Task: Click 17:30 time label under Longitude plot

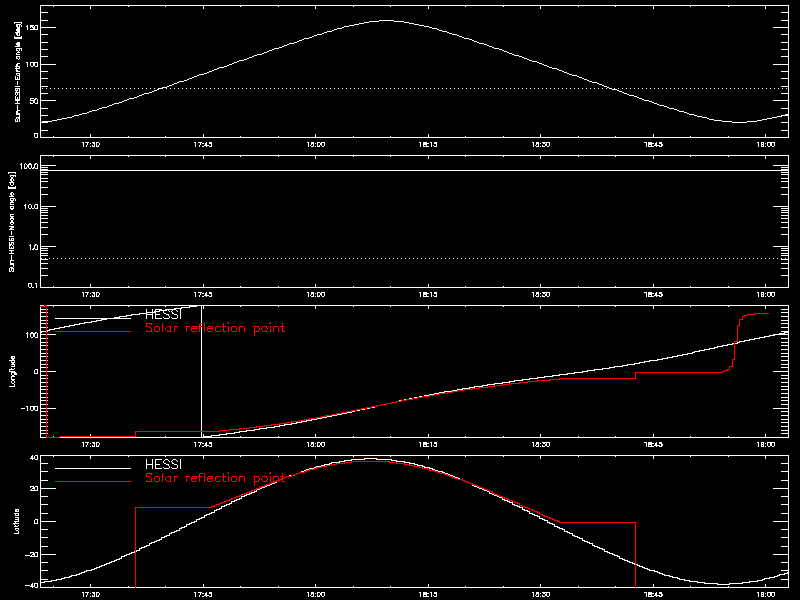Action: 90,445
